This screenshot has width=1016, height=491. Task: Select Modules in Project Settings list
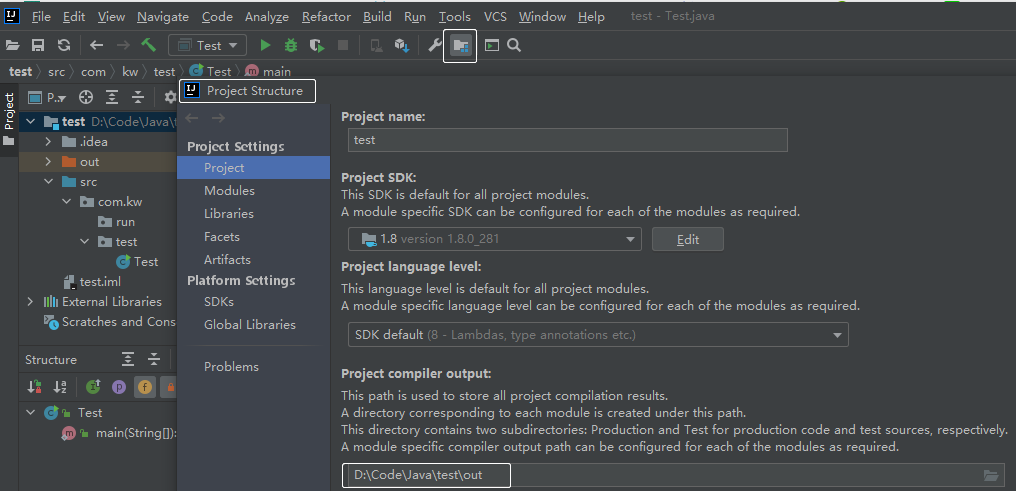(229, 191)
